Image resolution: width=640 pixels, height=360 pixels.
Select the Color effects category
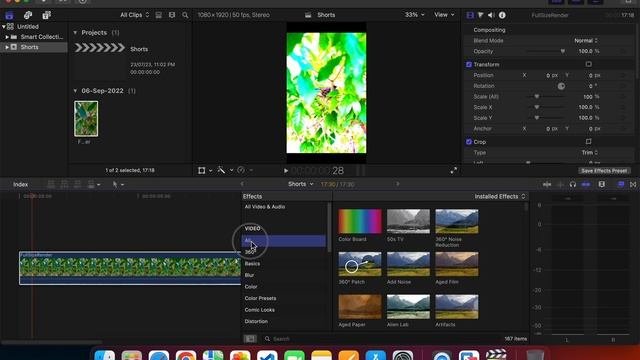pyautogui.click(x=251, y=287)
